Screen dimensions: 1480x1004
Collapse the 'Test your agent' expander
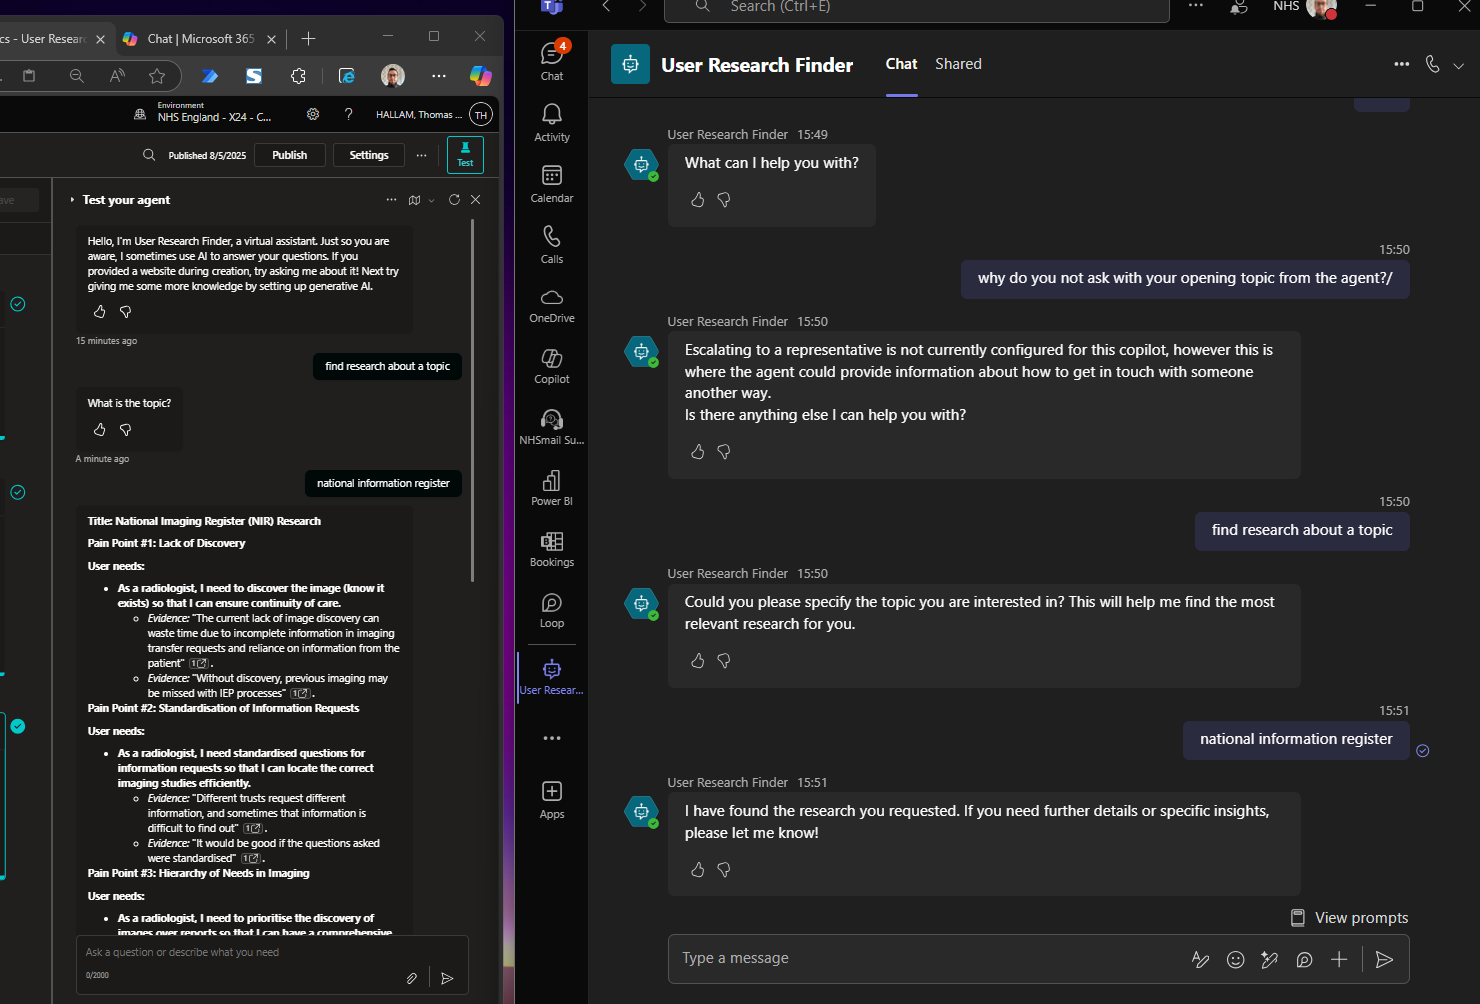[72, 200]
